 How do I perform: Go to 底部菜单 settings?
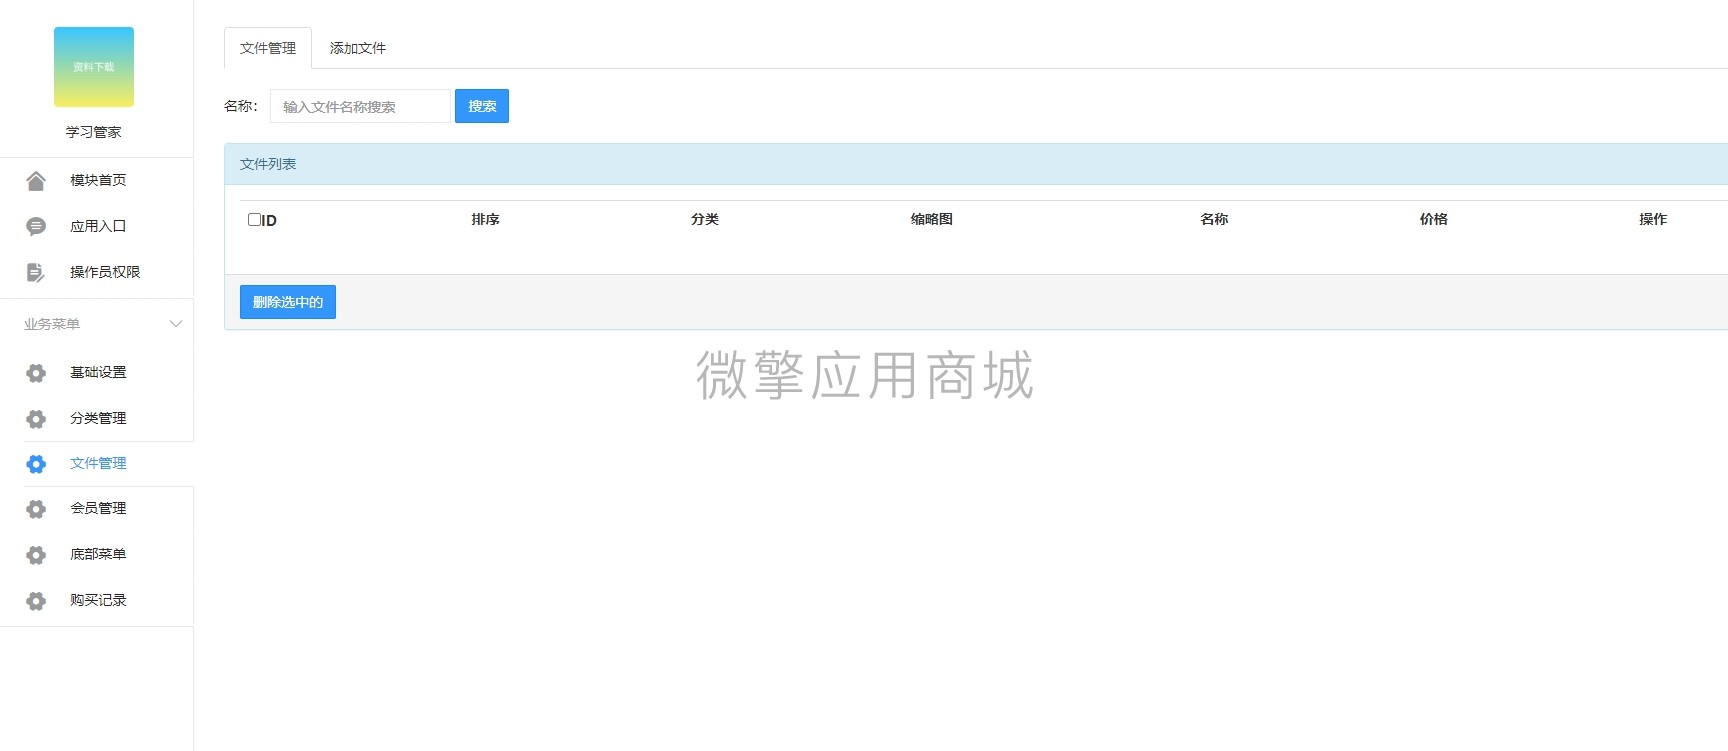click(98, 554)
